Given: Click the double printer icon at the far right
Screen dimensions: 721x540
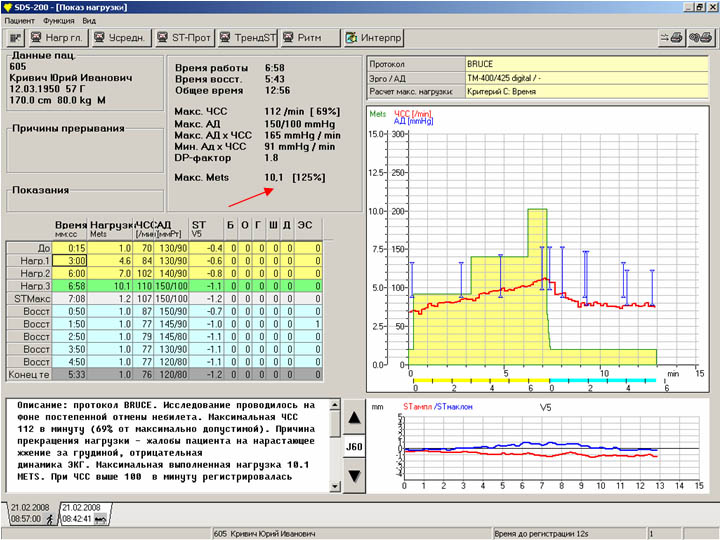Looking at the screenshot, I should pos(699,38).
